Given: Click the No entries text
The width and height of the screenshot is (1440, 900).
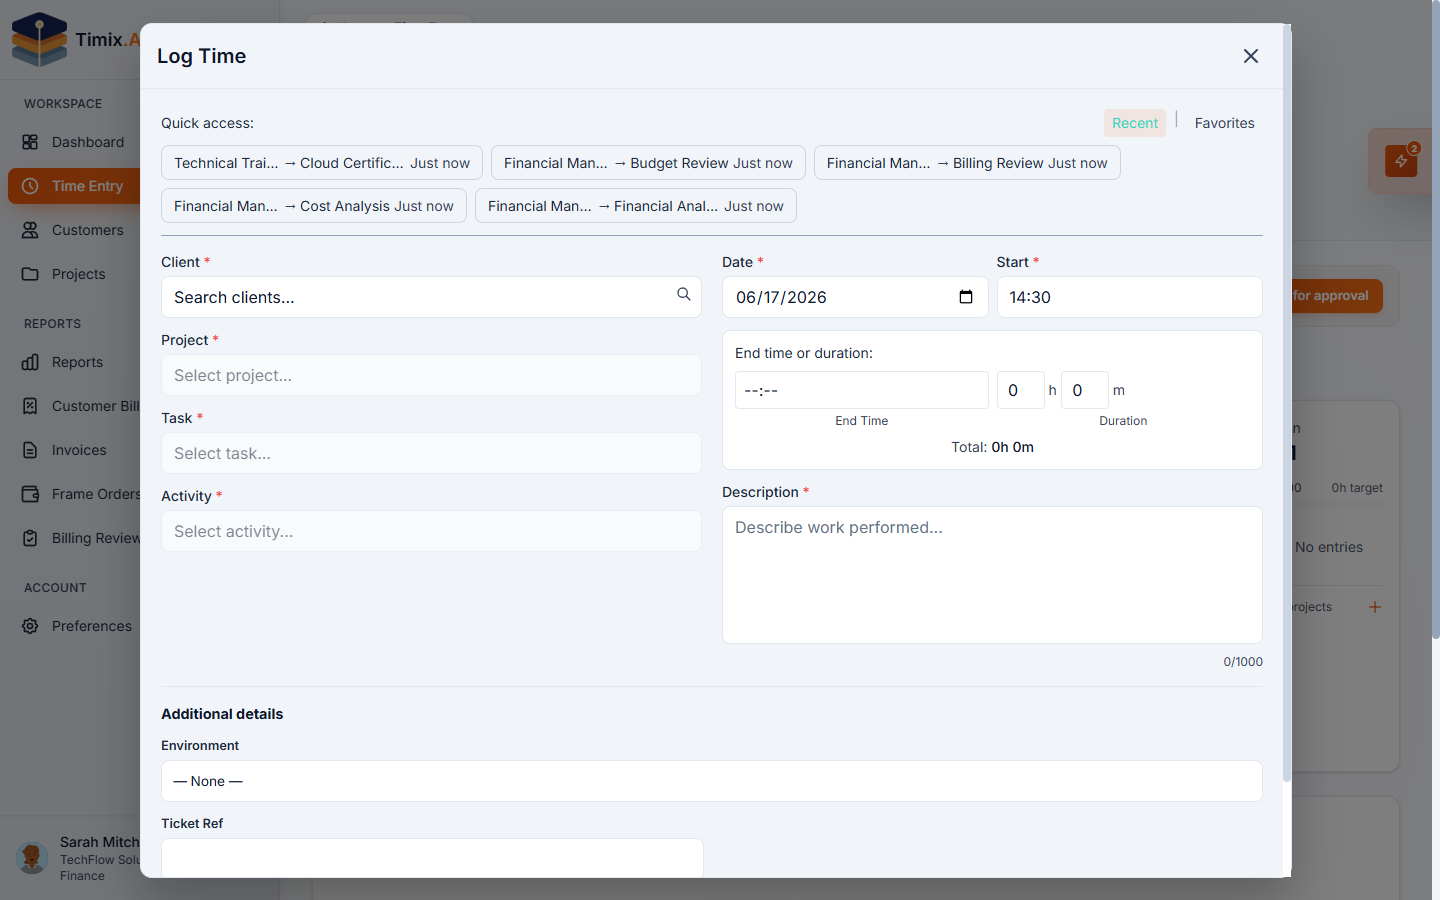Looking at the screenshot, I should click(x=1329, y=547).
